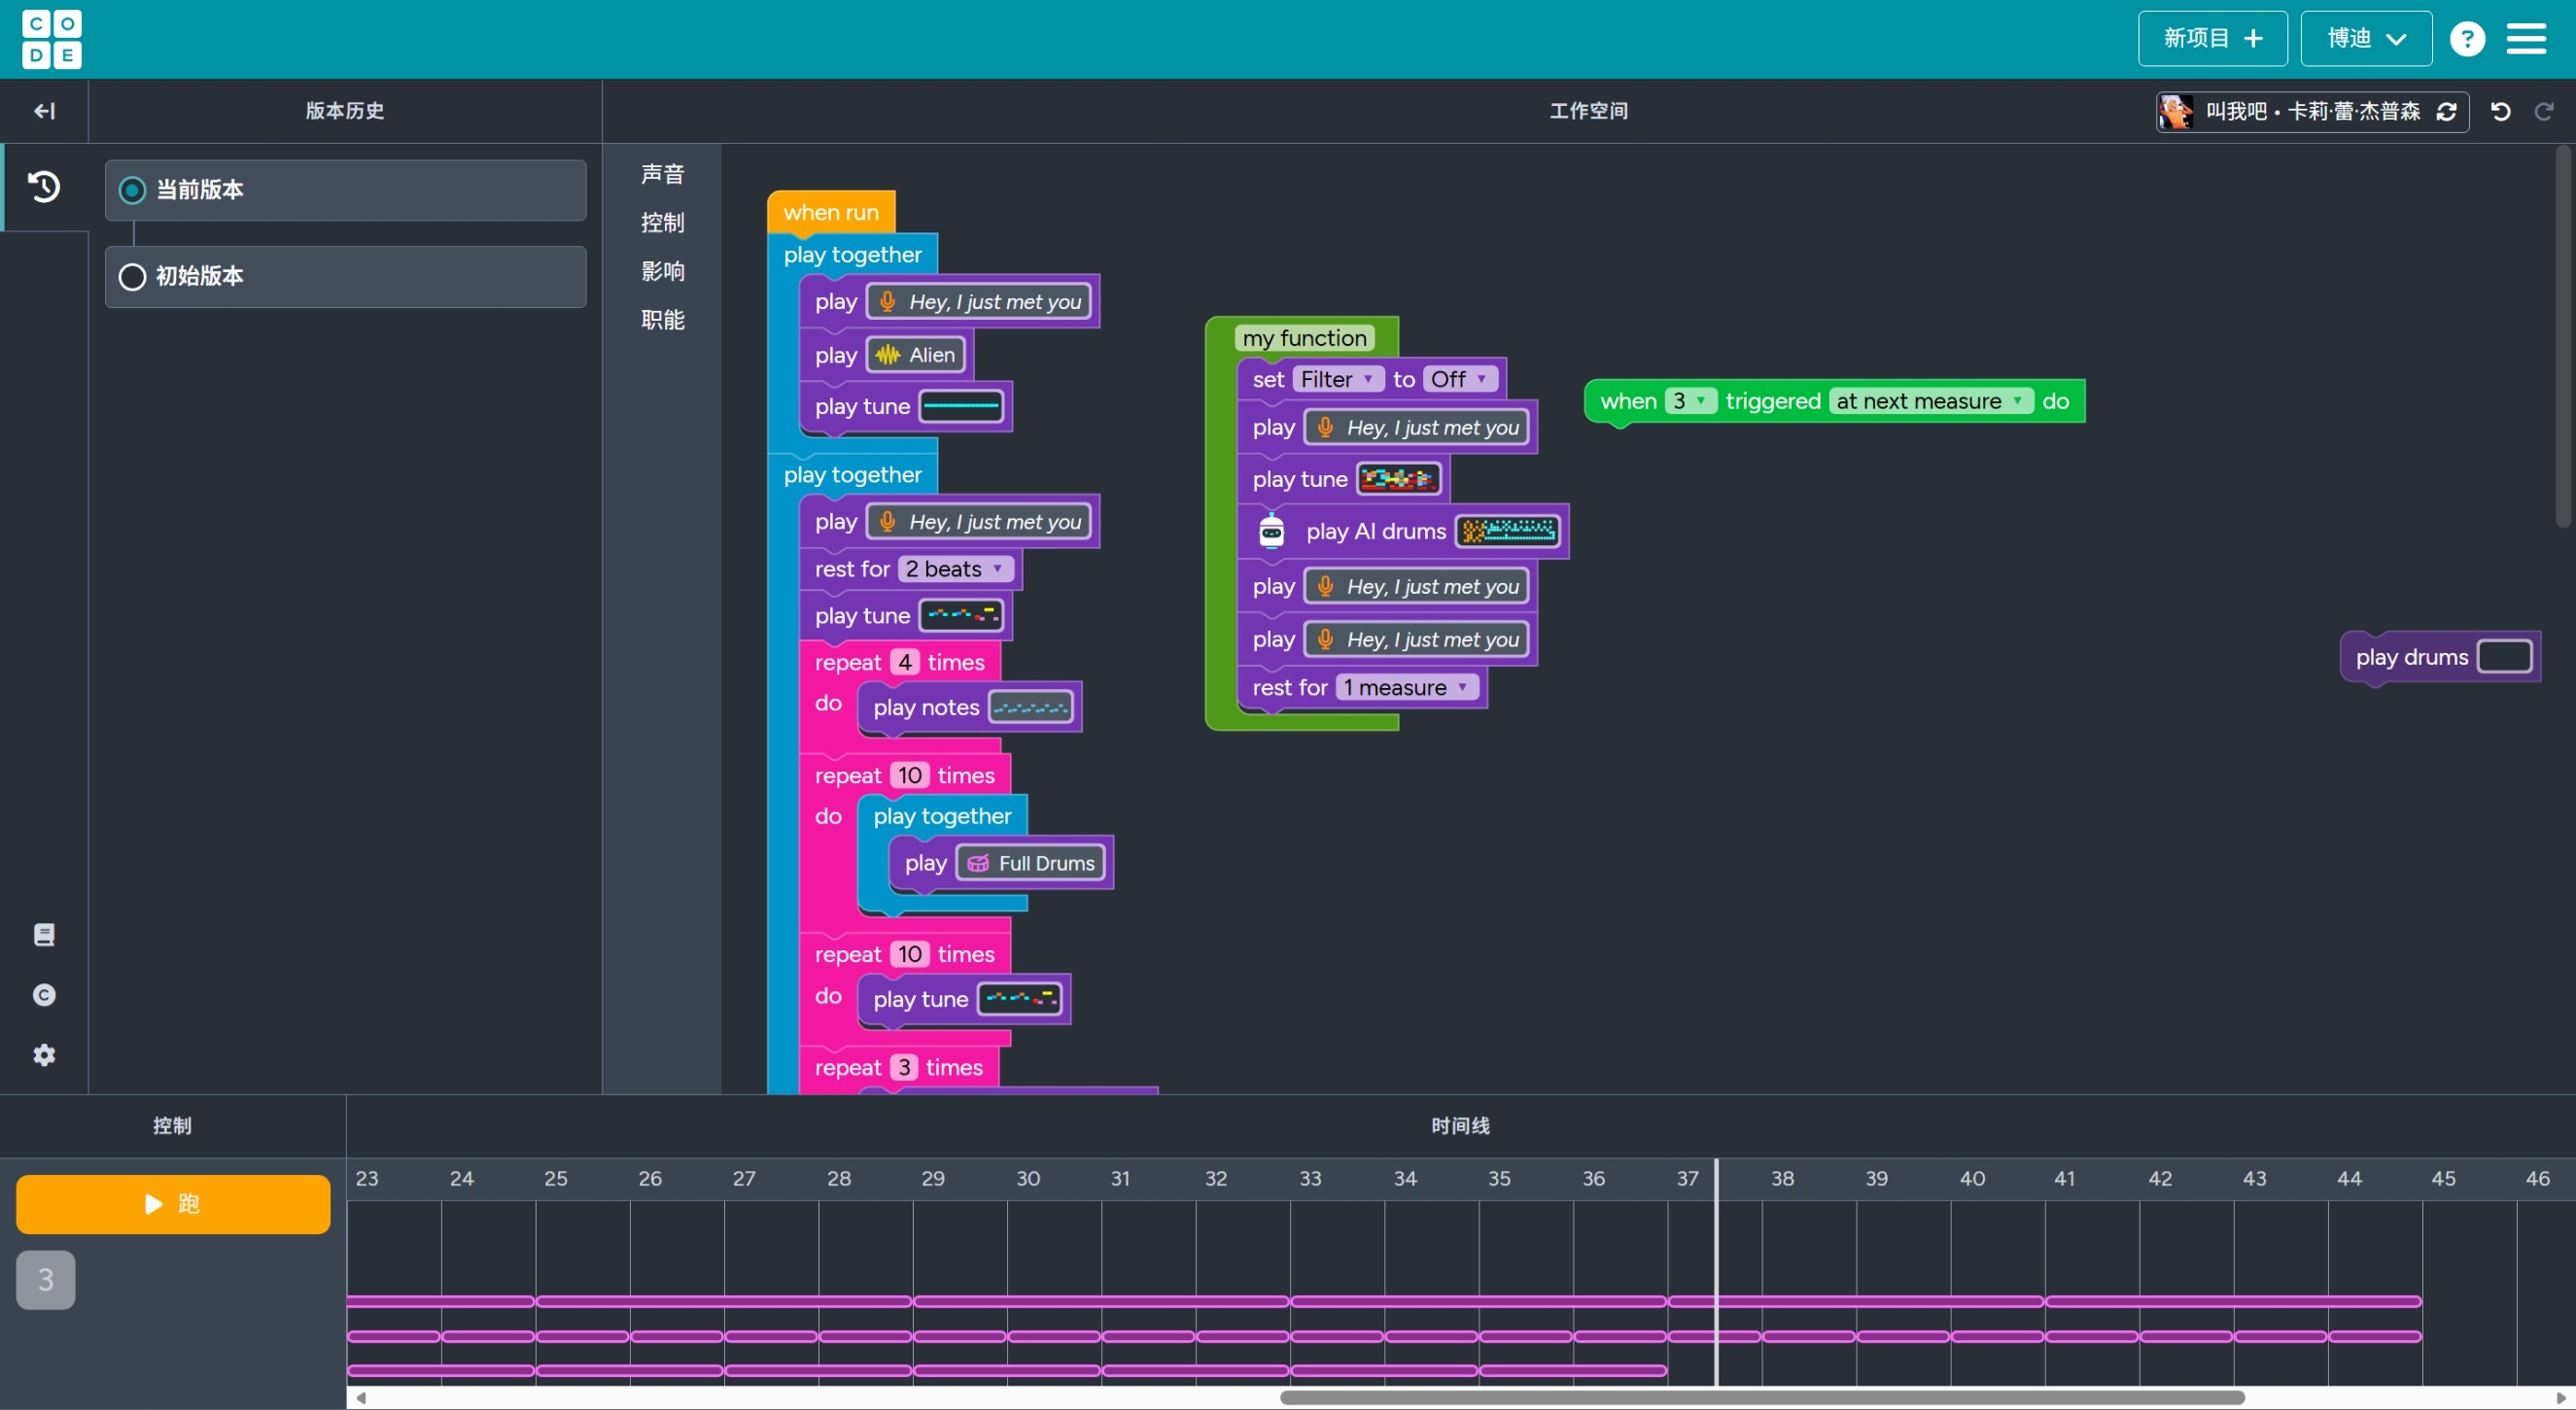Toggle the trigger 3 button
The height and width of the screenshot is (1410, 2576).
[45, 1279]
